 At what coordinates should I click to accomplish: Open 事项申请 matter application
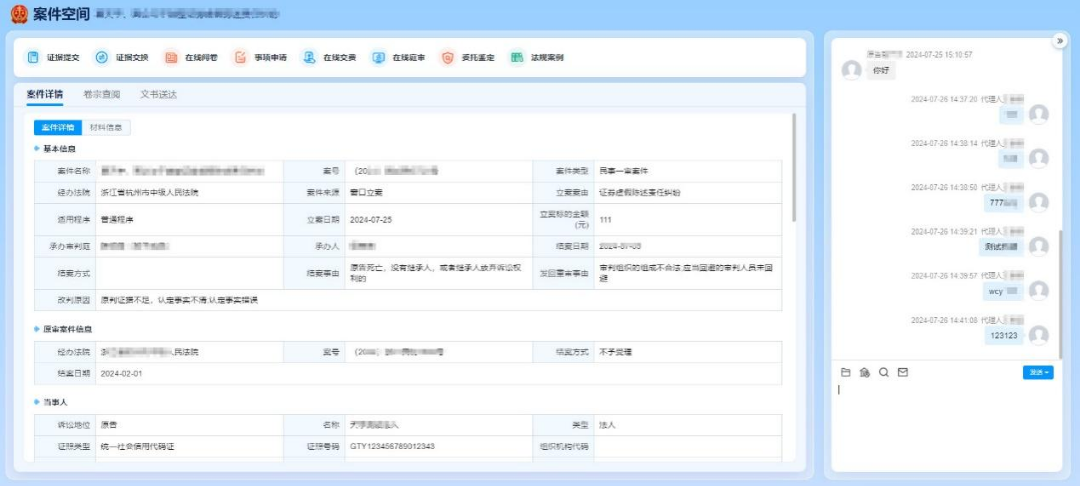pos(260,58)
